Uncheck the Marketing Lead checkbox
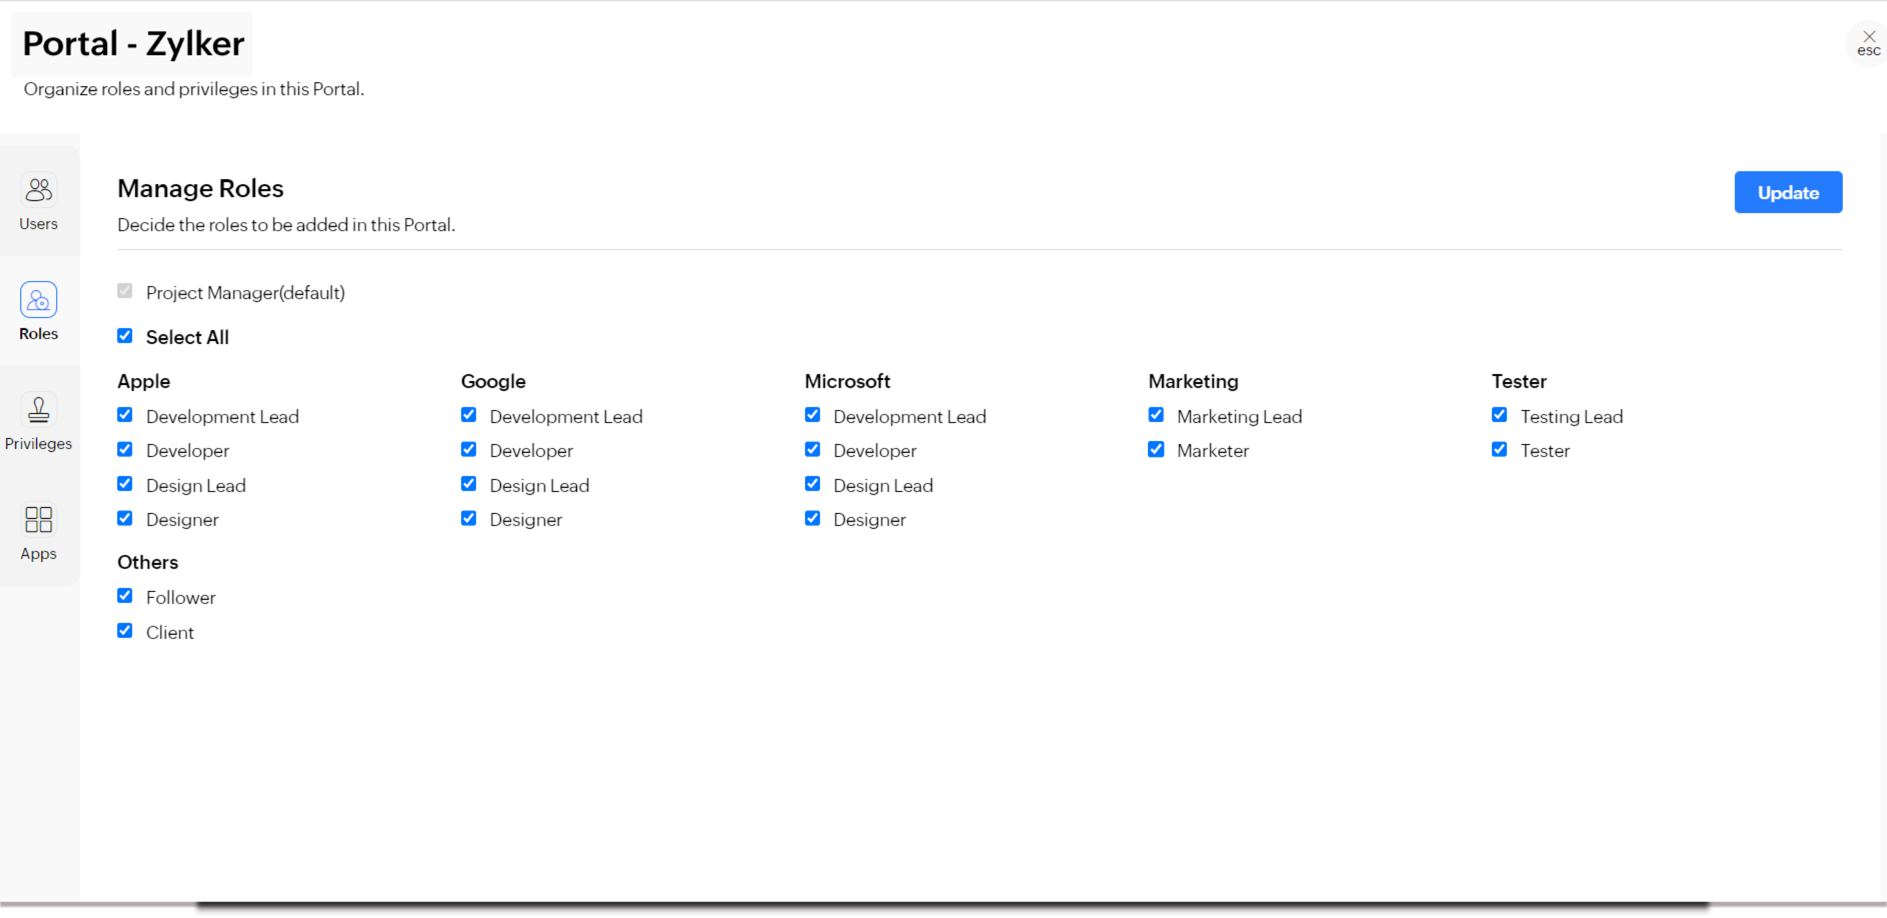The width and height of the screenshot is (1887, 918). click(1156, 415)
